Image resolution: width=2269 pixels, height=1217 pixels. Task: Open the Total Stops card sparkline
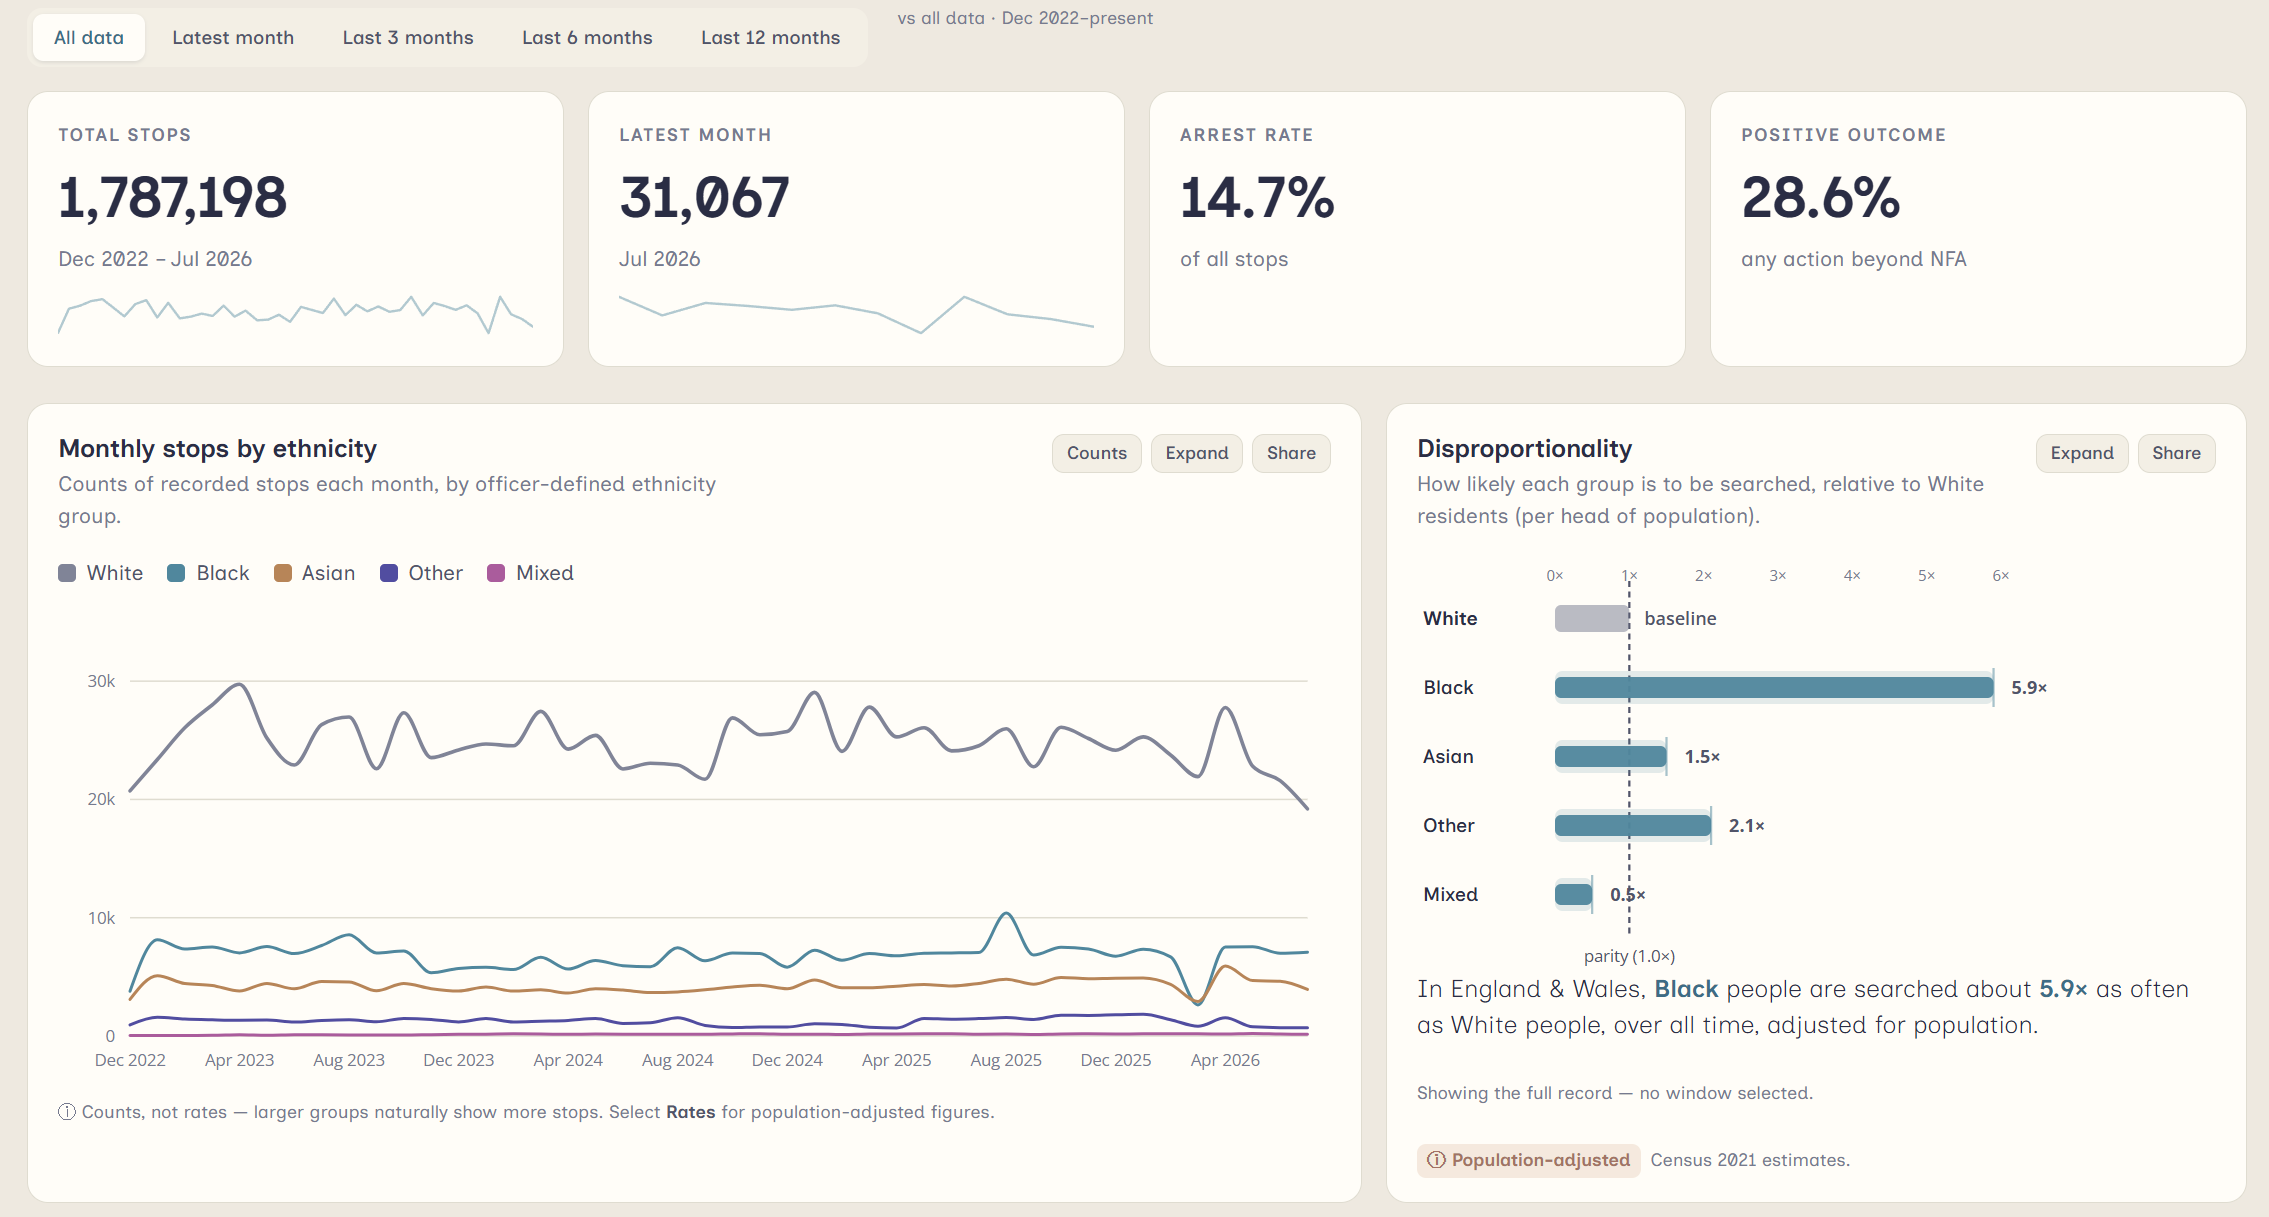[x=296, y=315]
